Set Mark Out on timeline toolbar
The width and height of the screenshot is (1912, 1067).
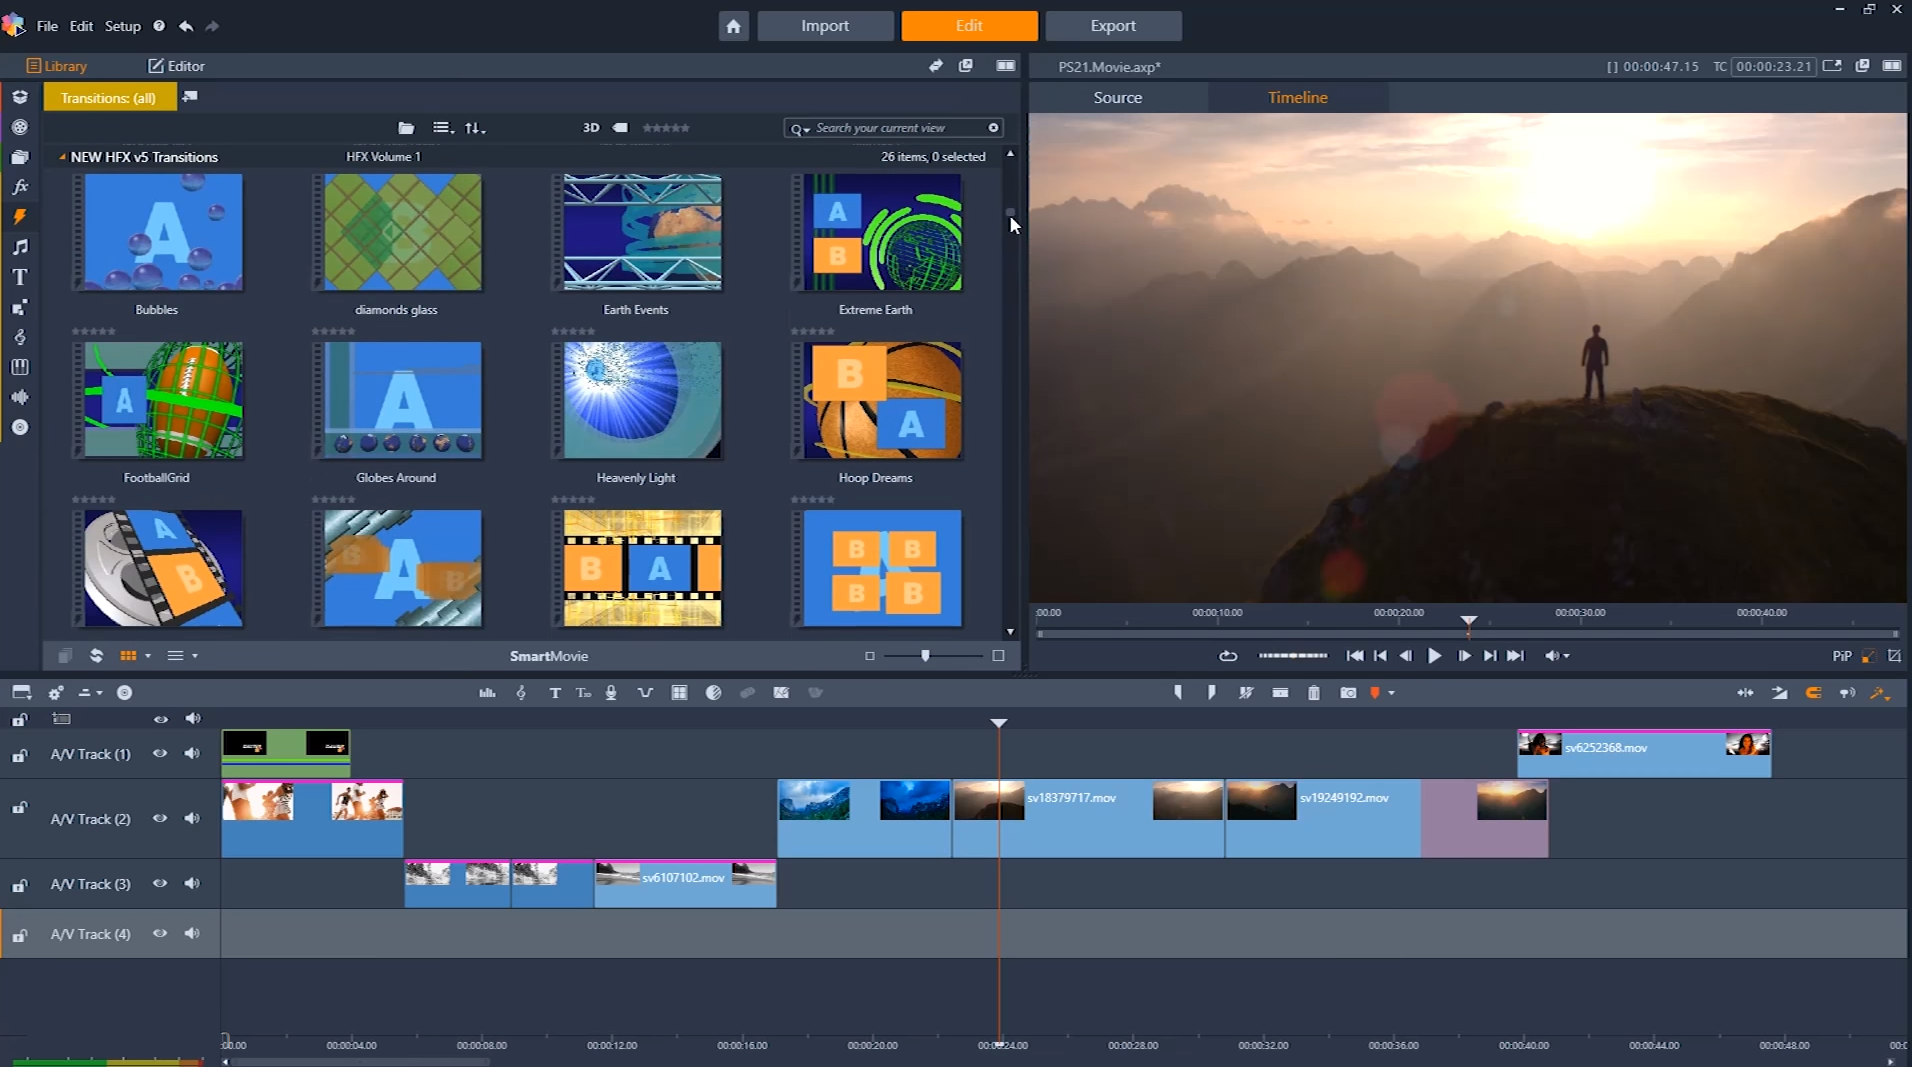pos(1211,693)
